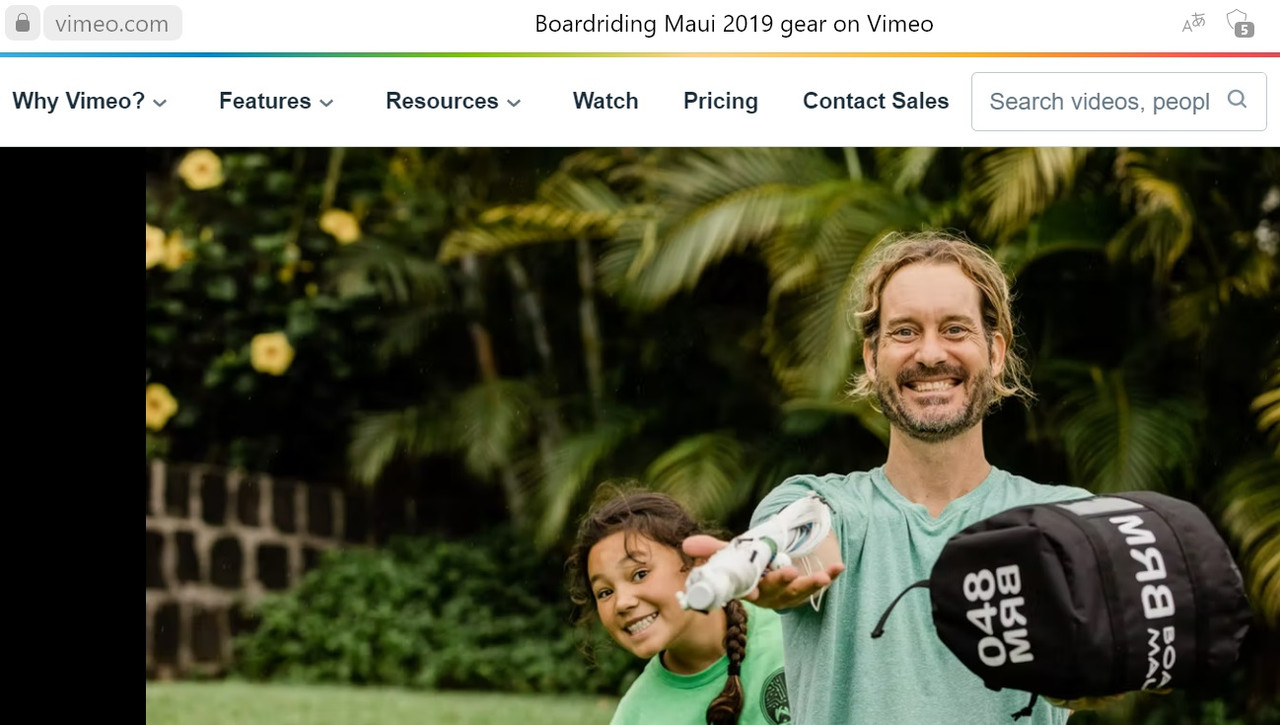
Task: Click the page title Boardriding Maui 2019 gear
Action: (734, 24)
